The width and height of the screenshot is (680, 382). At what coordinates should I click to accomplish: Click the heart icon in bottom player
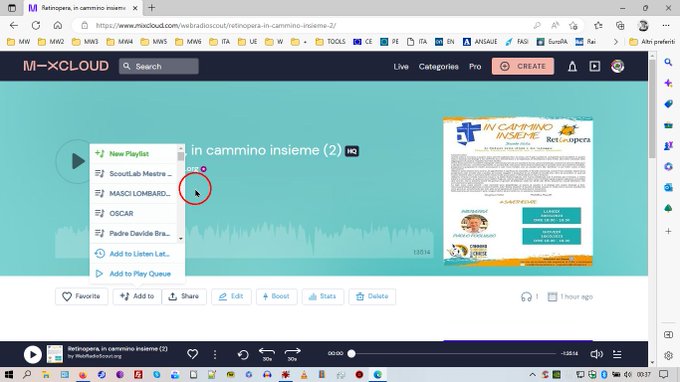193,354
